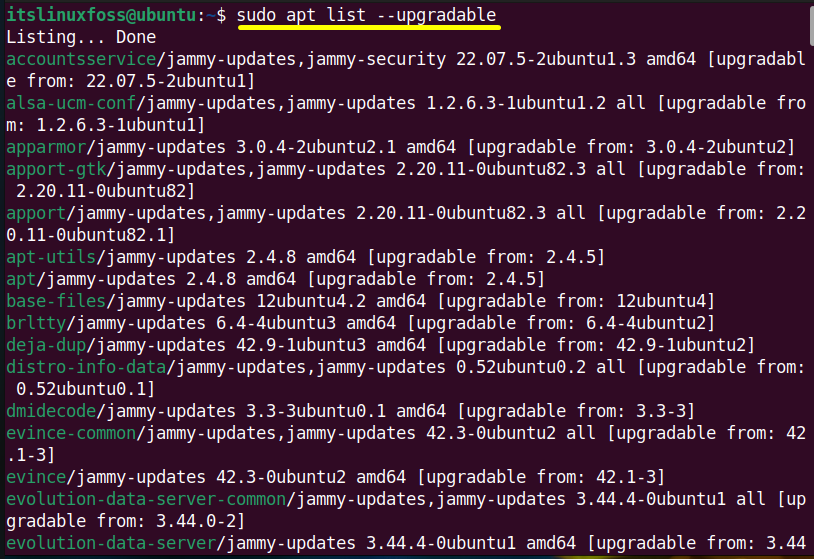This screenshot has width=814, height=559.
Task: Click the brltty package name
Action: [x=36, y=323]
